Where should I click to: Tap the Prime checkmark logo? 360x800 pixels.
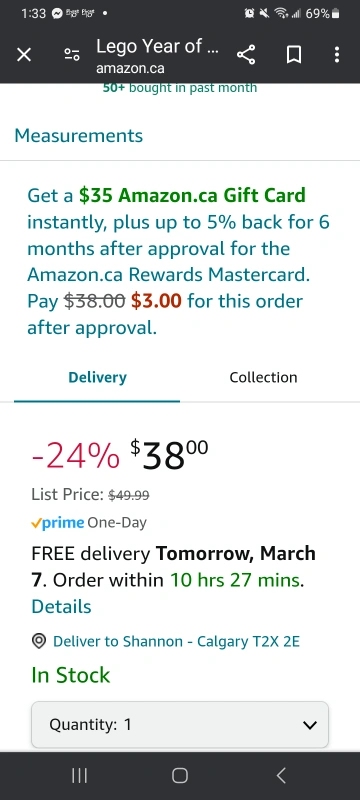58,523
